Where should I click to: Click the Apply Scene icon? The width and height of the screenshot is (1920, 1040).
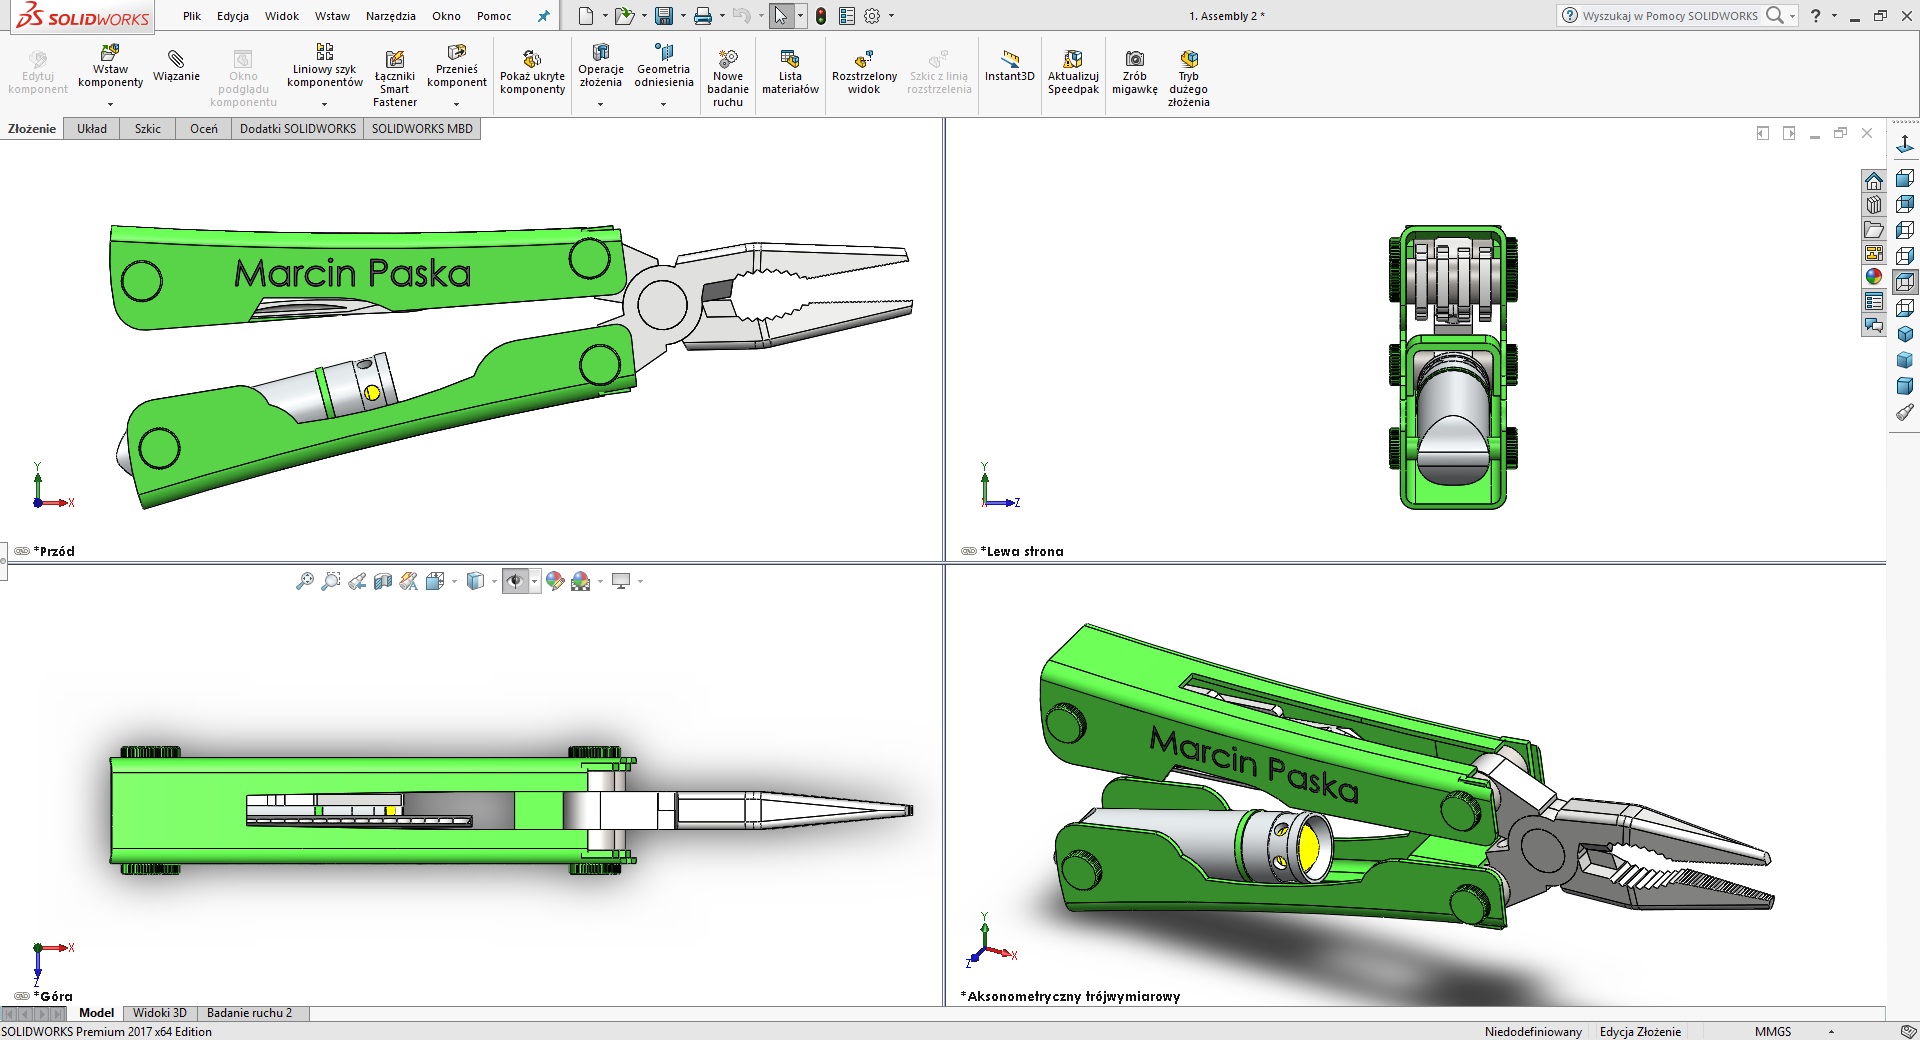tap(581, 581)
